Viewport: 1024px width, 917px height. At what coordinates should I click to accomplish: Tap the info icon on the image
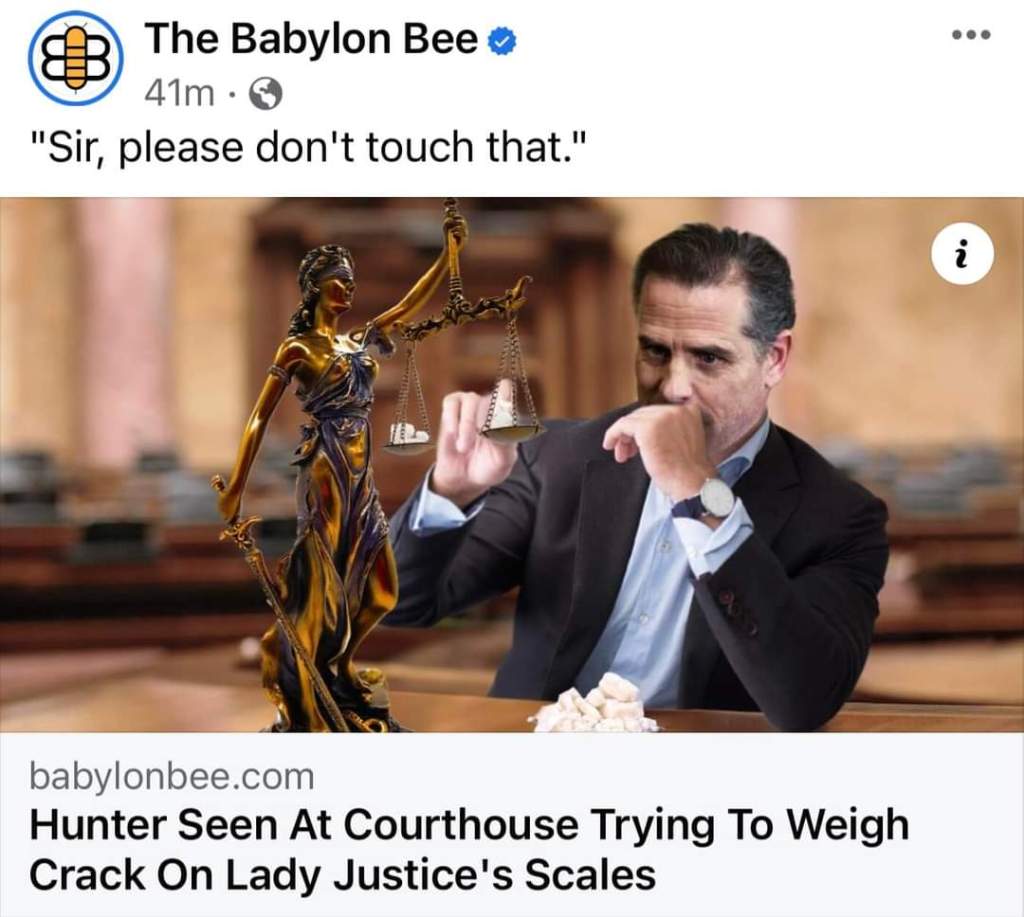[x=964, y=253]
